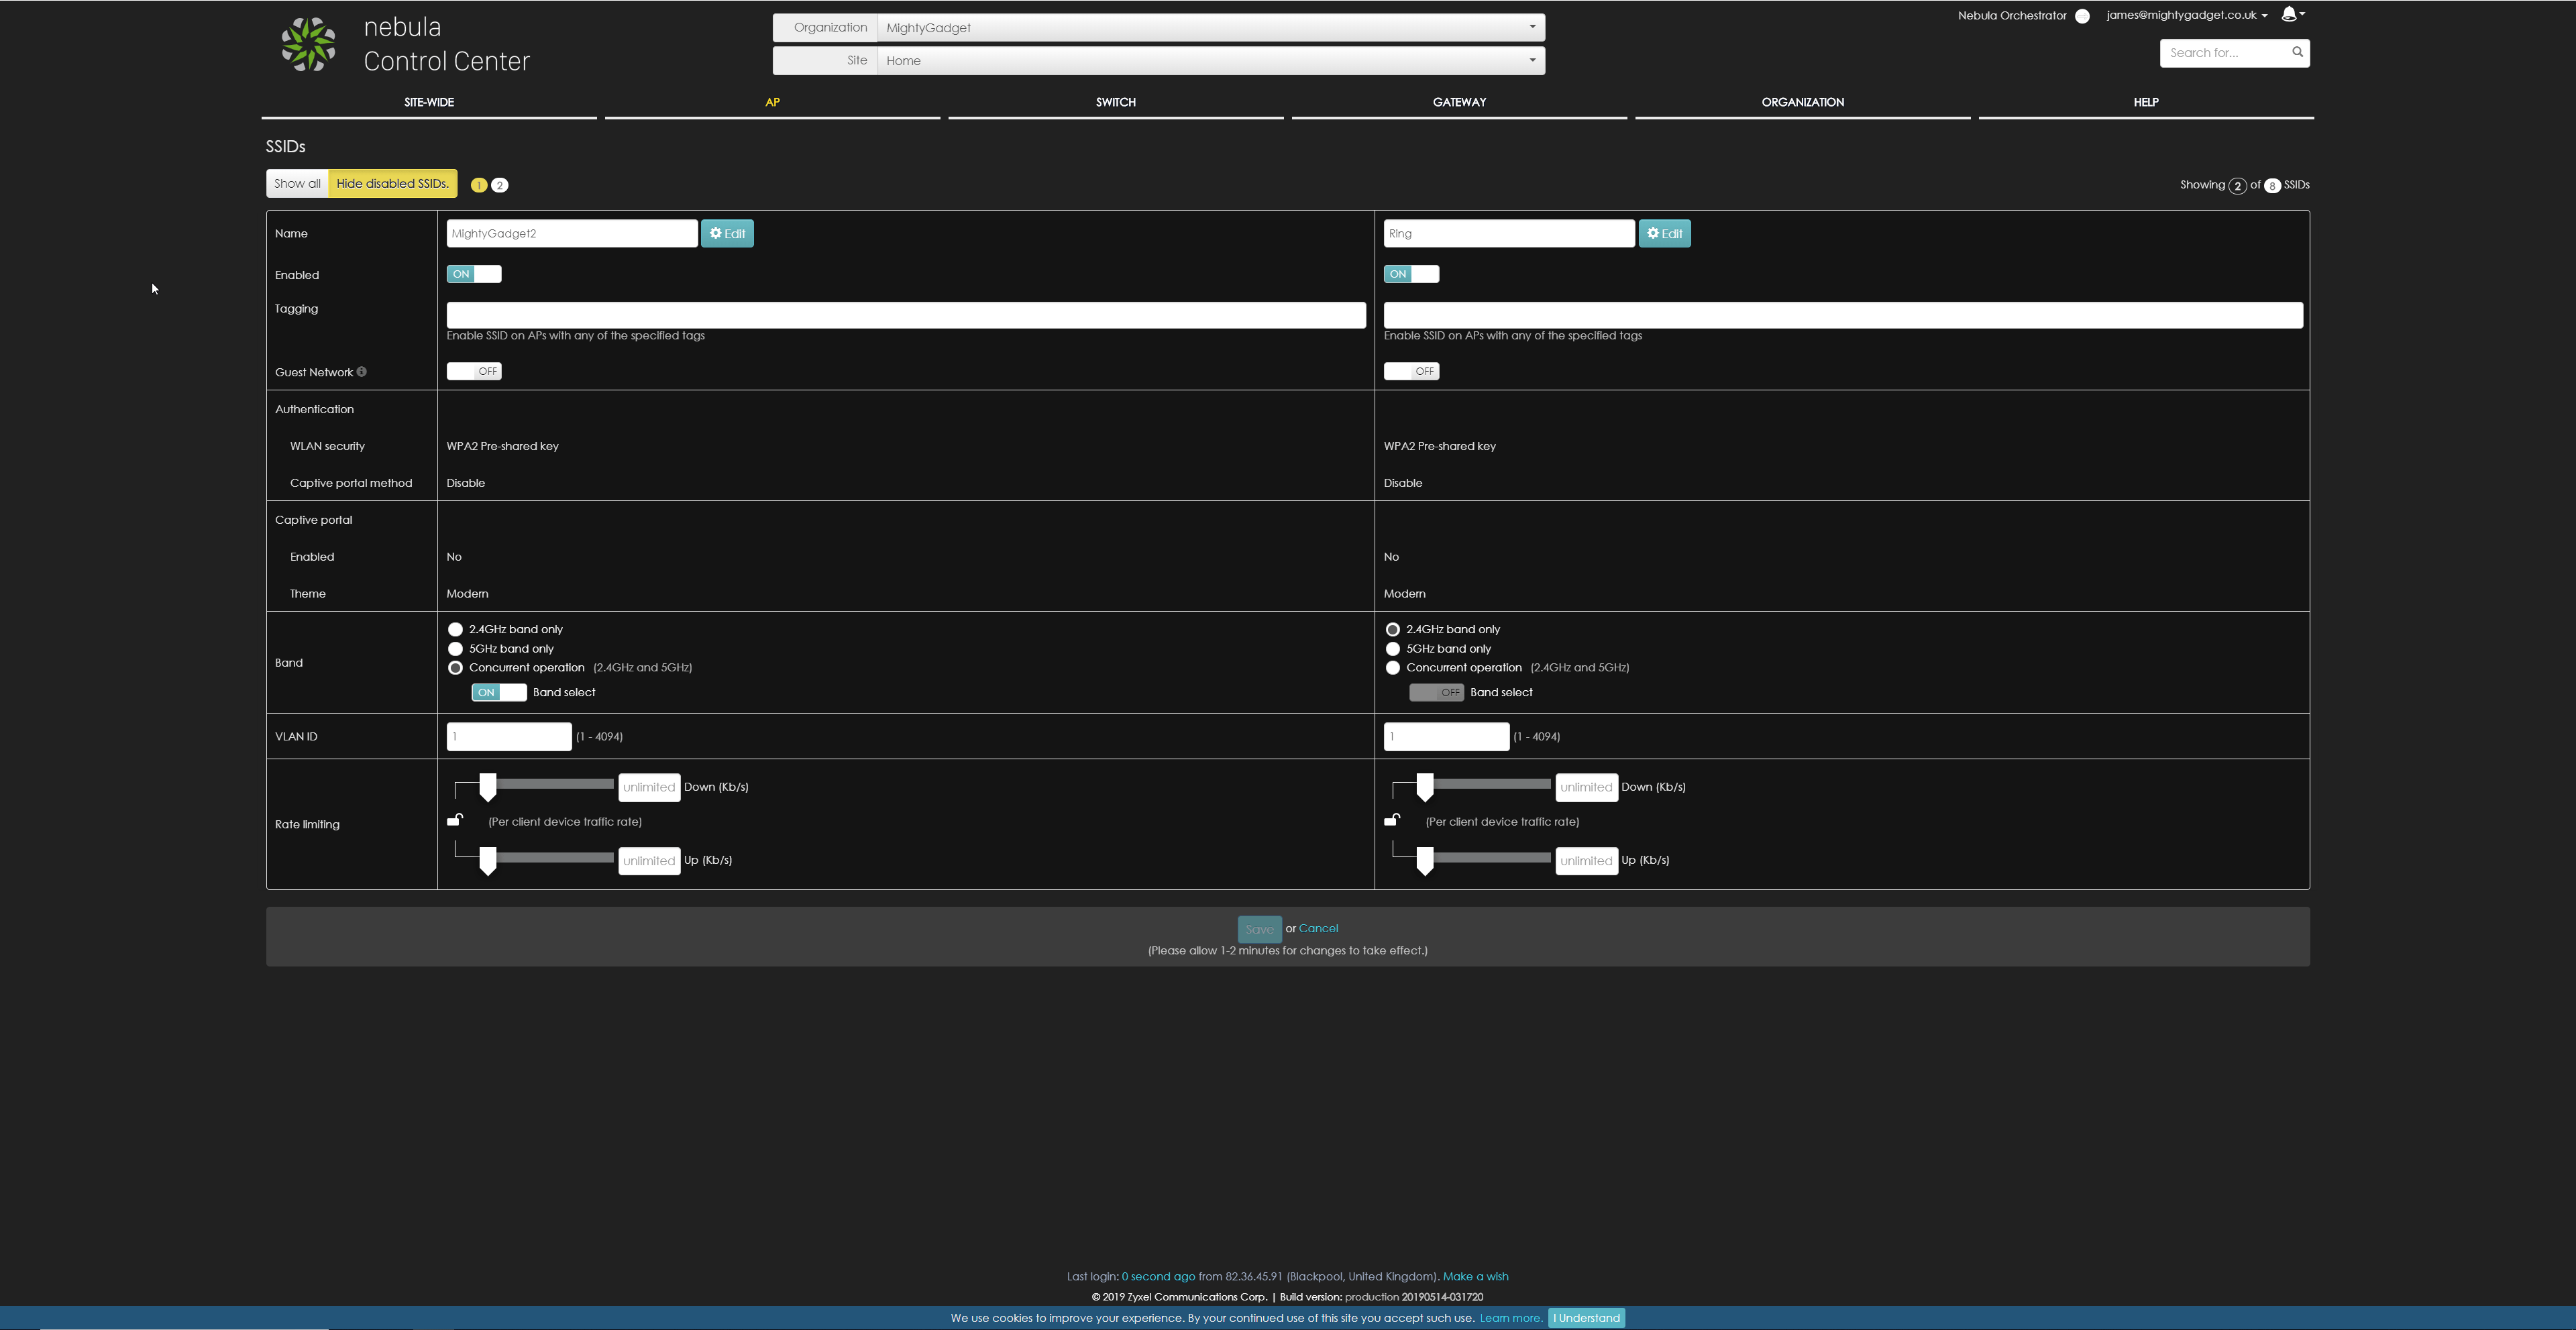Click Edit button for Ring SSID
Viewport: 2576px width, 1330px height.
1664,233
